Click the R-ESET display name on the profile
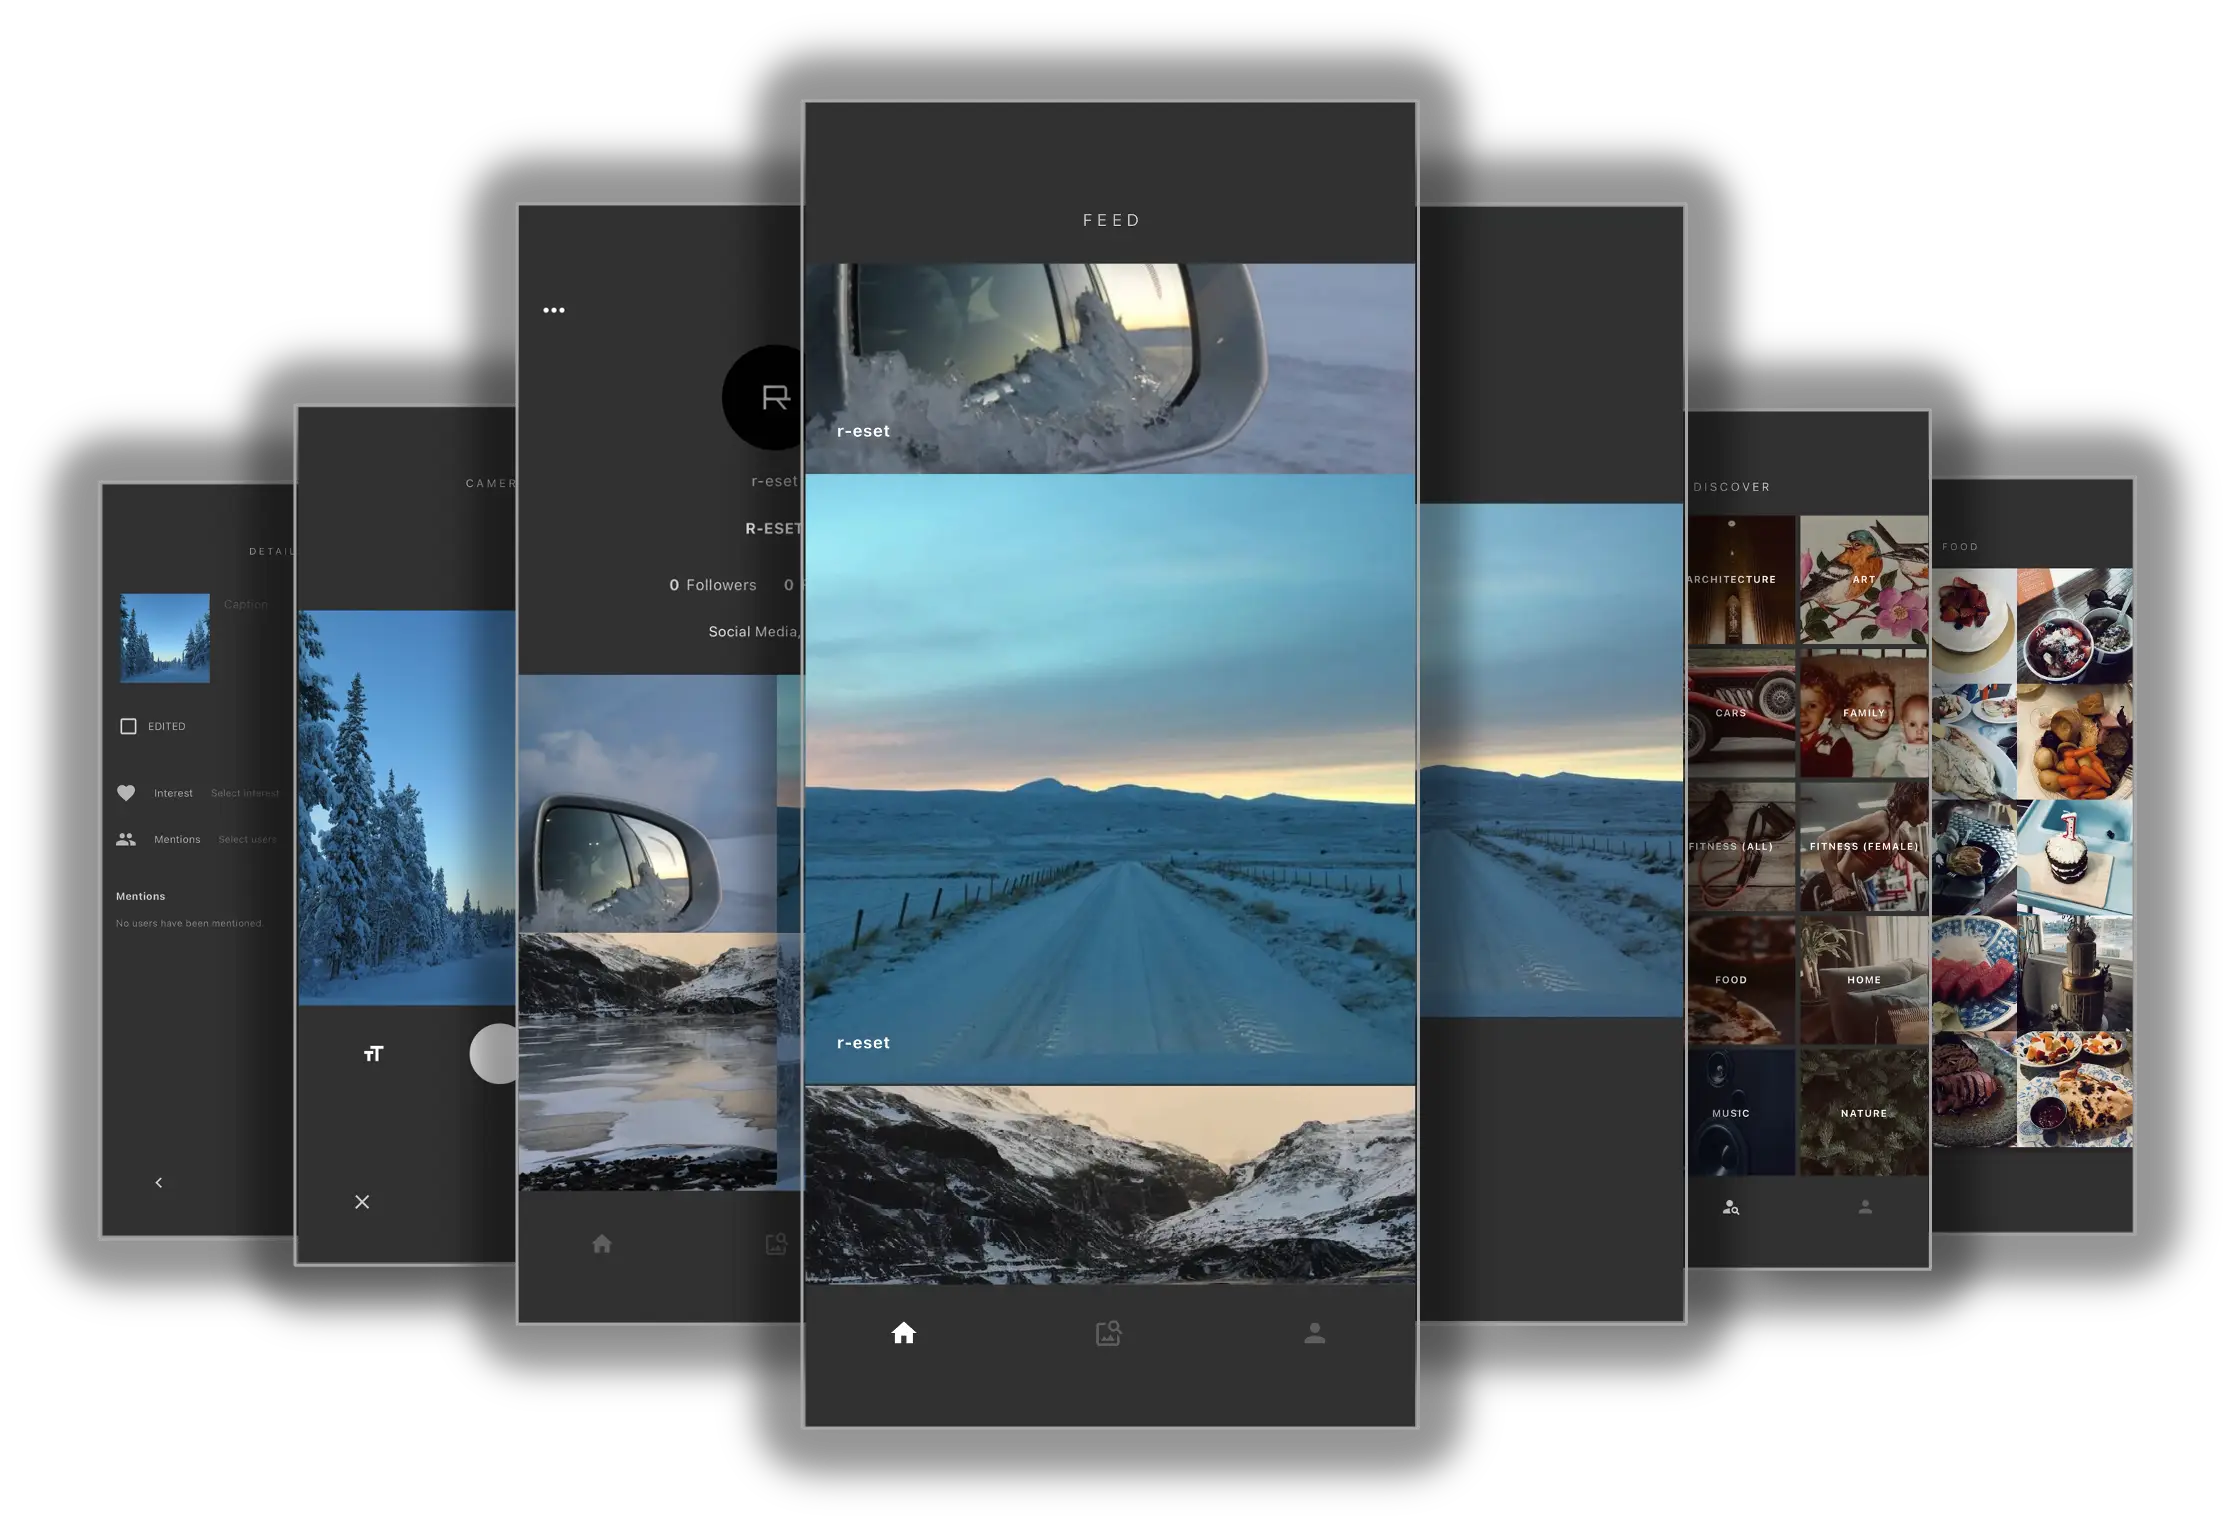Screen dimensions: 2236x1530 pyautogui.click(x=773, y=528)
